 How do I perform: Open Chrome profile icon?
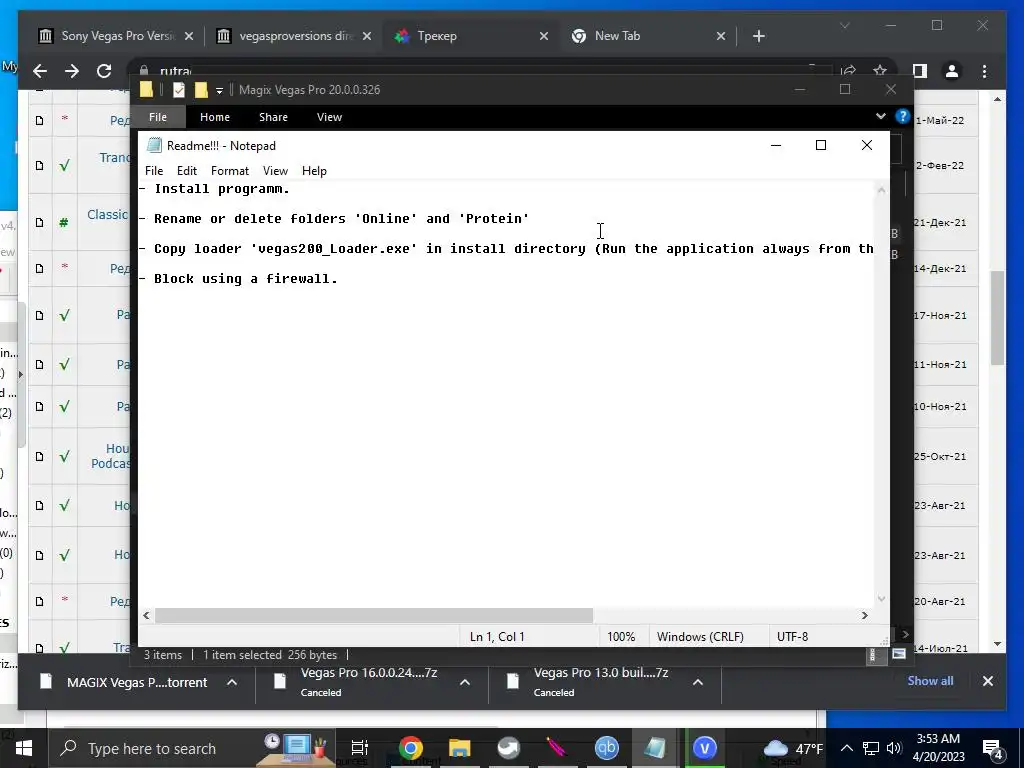pyautogui.click(x=952, y=71)
